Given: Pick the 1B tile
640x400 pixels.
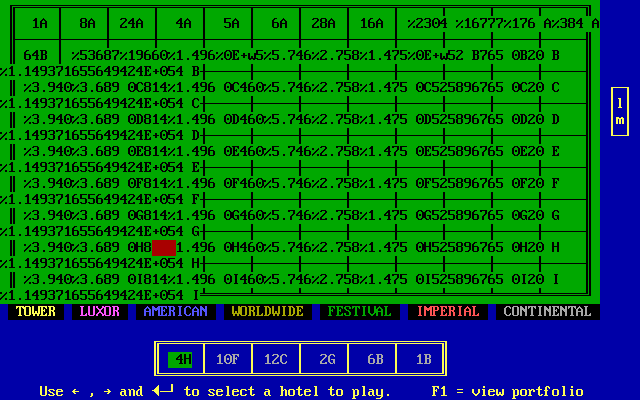Looking at the screenshot, I should pyautogui.click(x=422, y=359).
